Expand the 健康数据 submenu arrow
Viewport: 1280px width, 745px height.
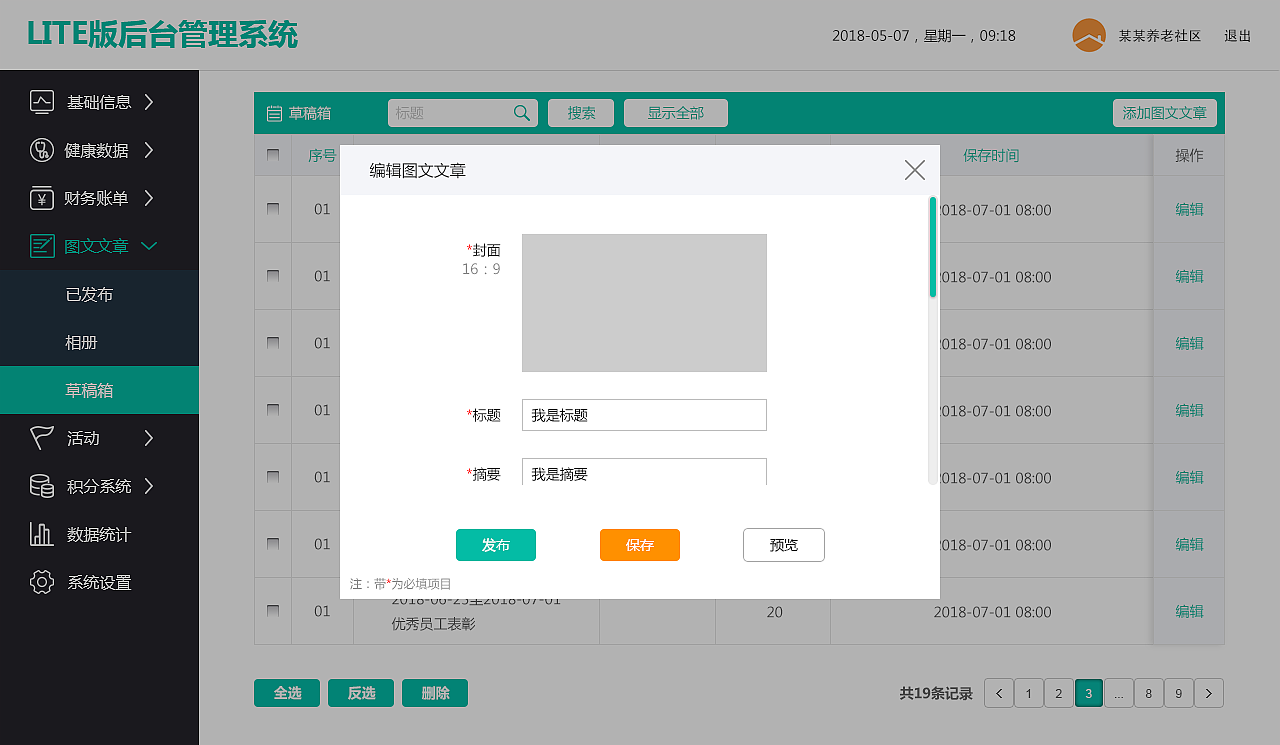point(149,150)
